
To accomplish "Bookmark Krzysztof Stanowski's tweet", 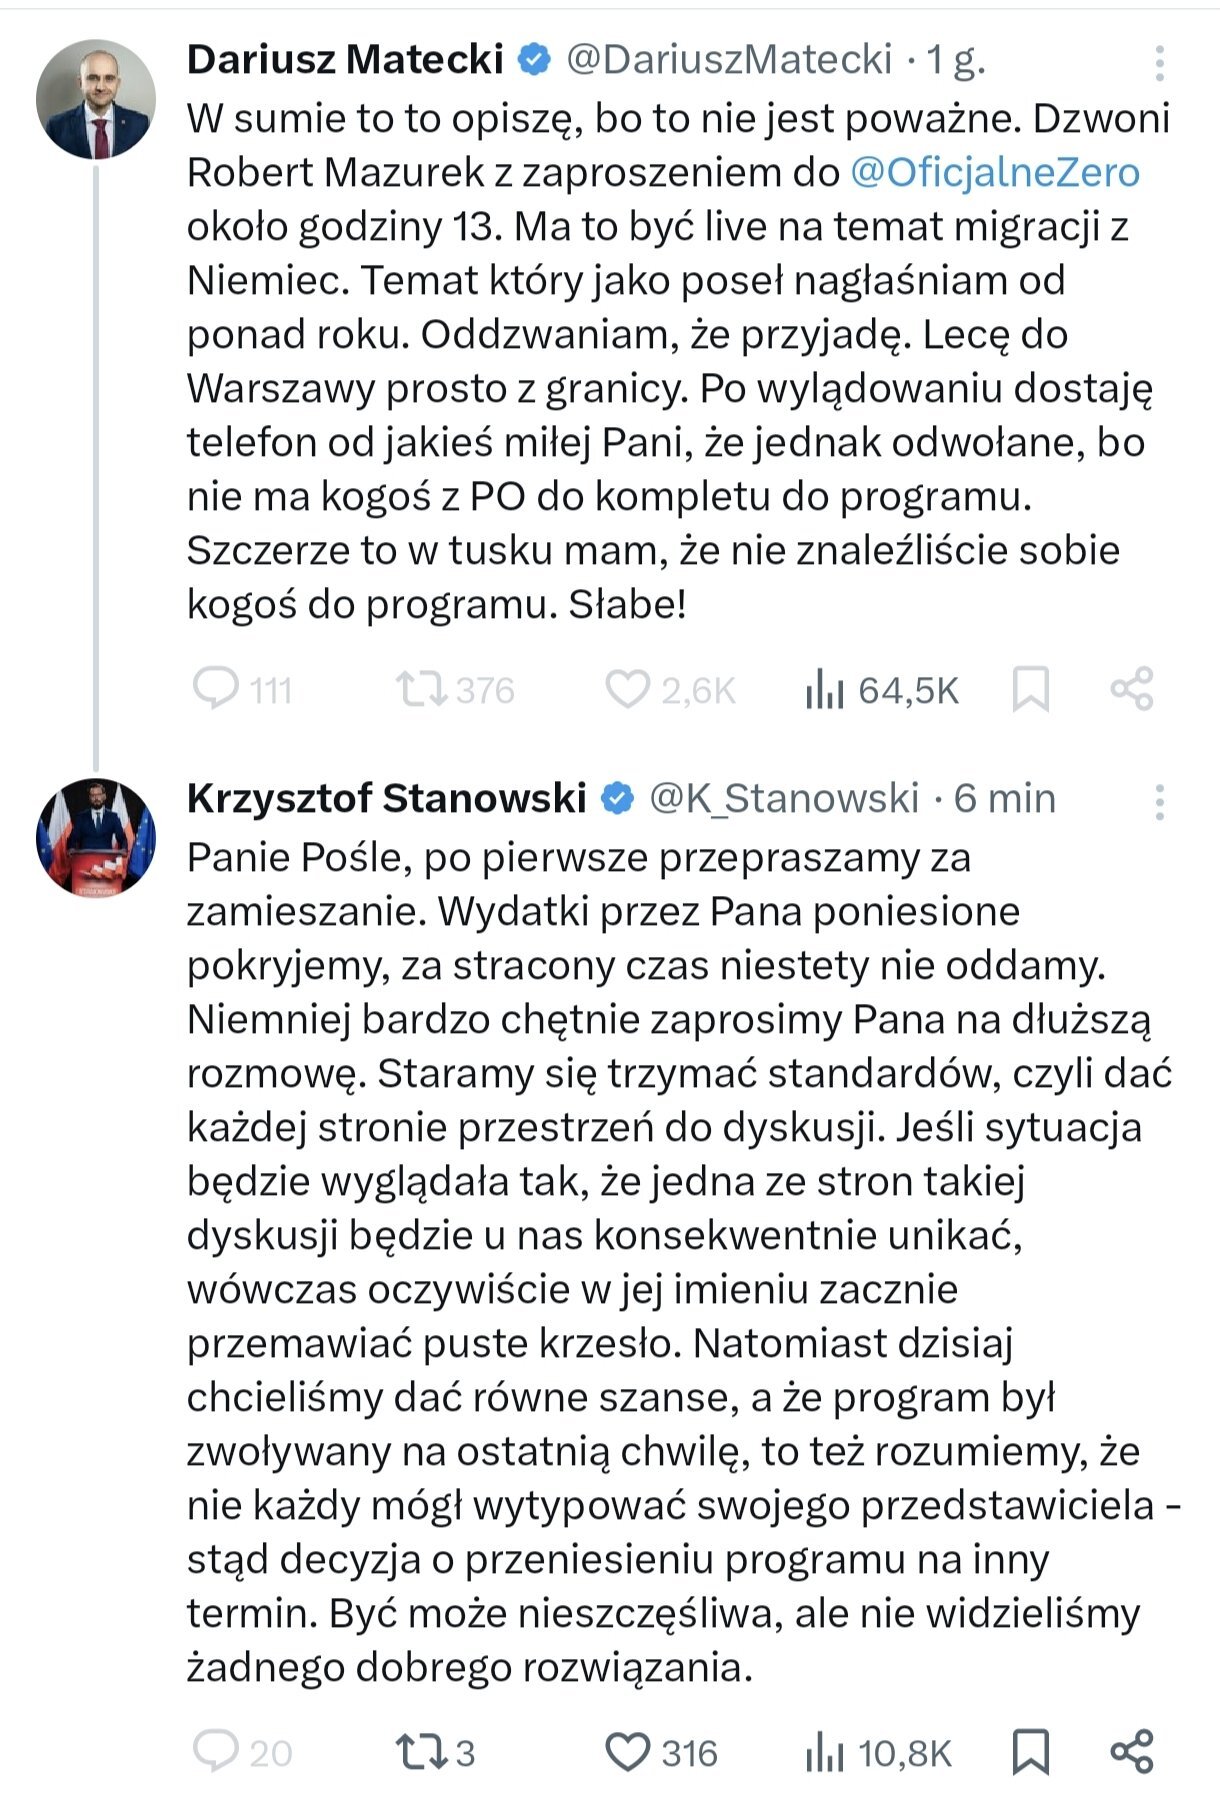I will click(x=1031, y=1752).
